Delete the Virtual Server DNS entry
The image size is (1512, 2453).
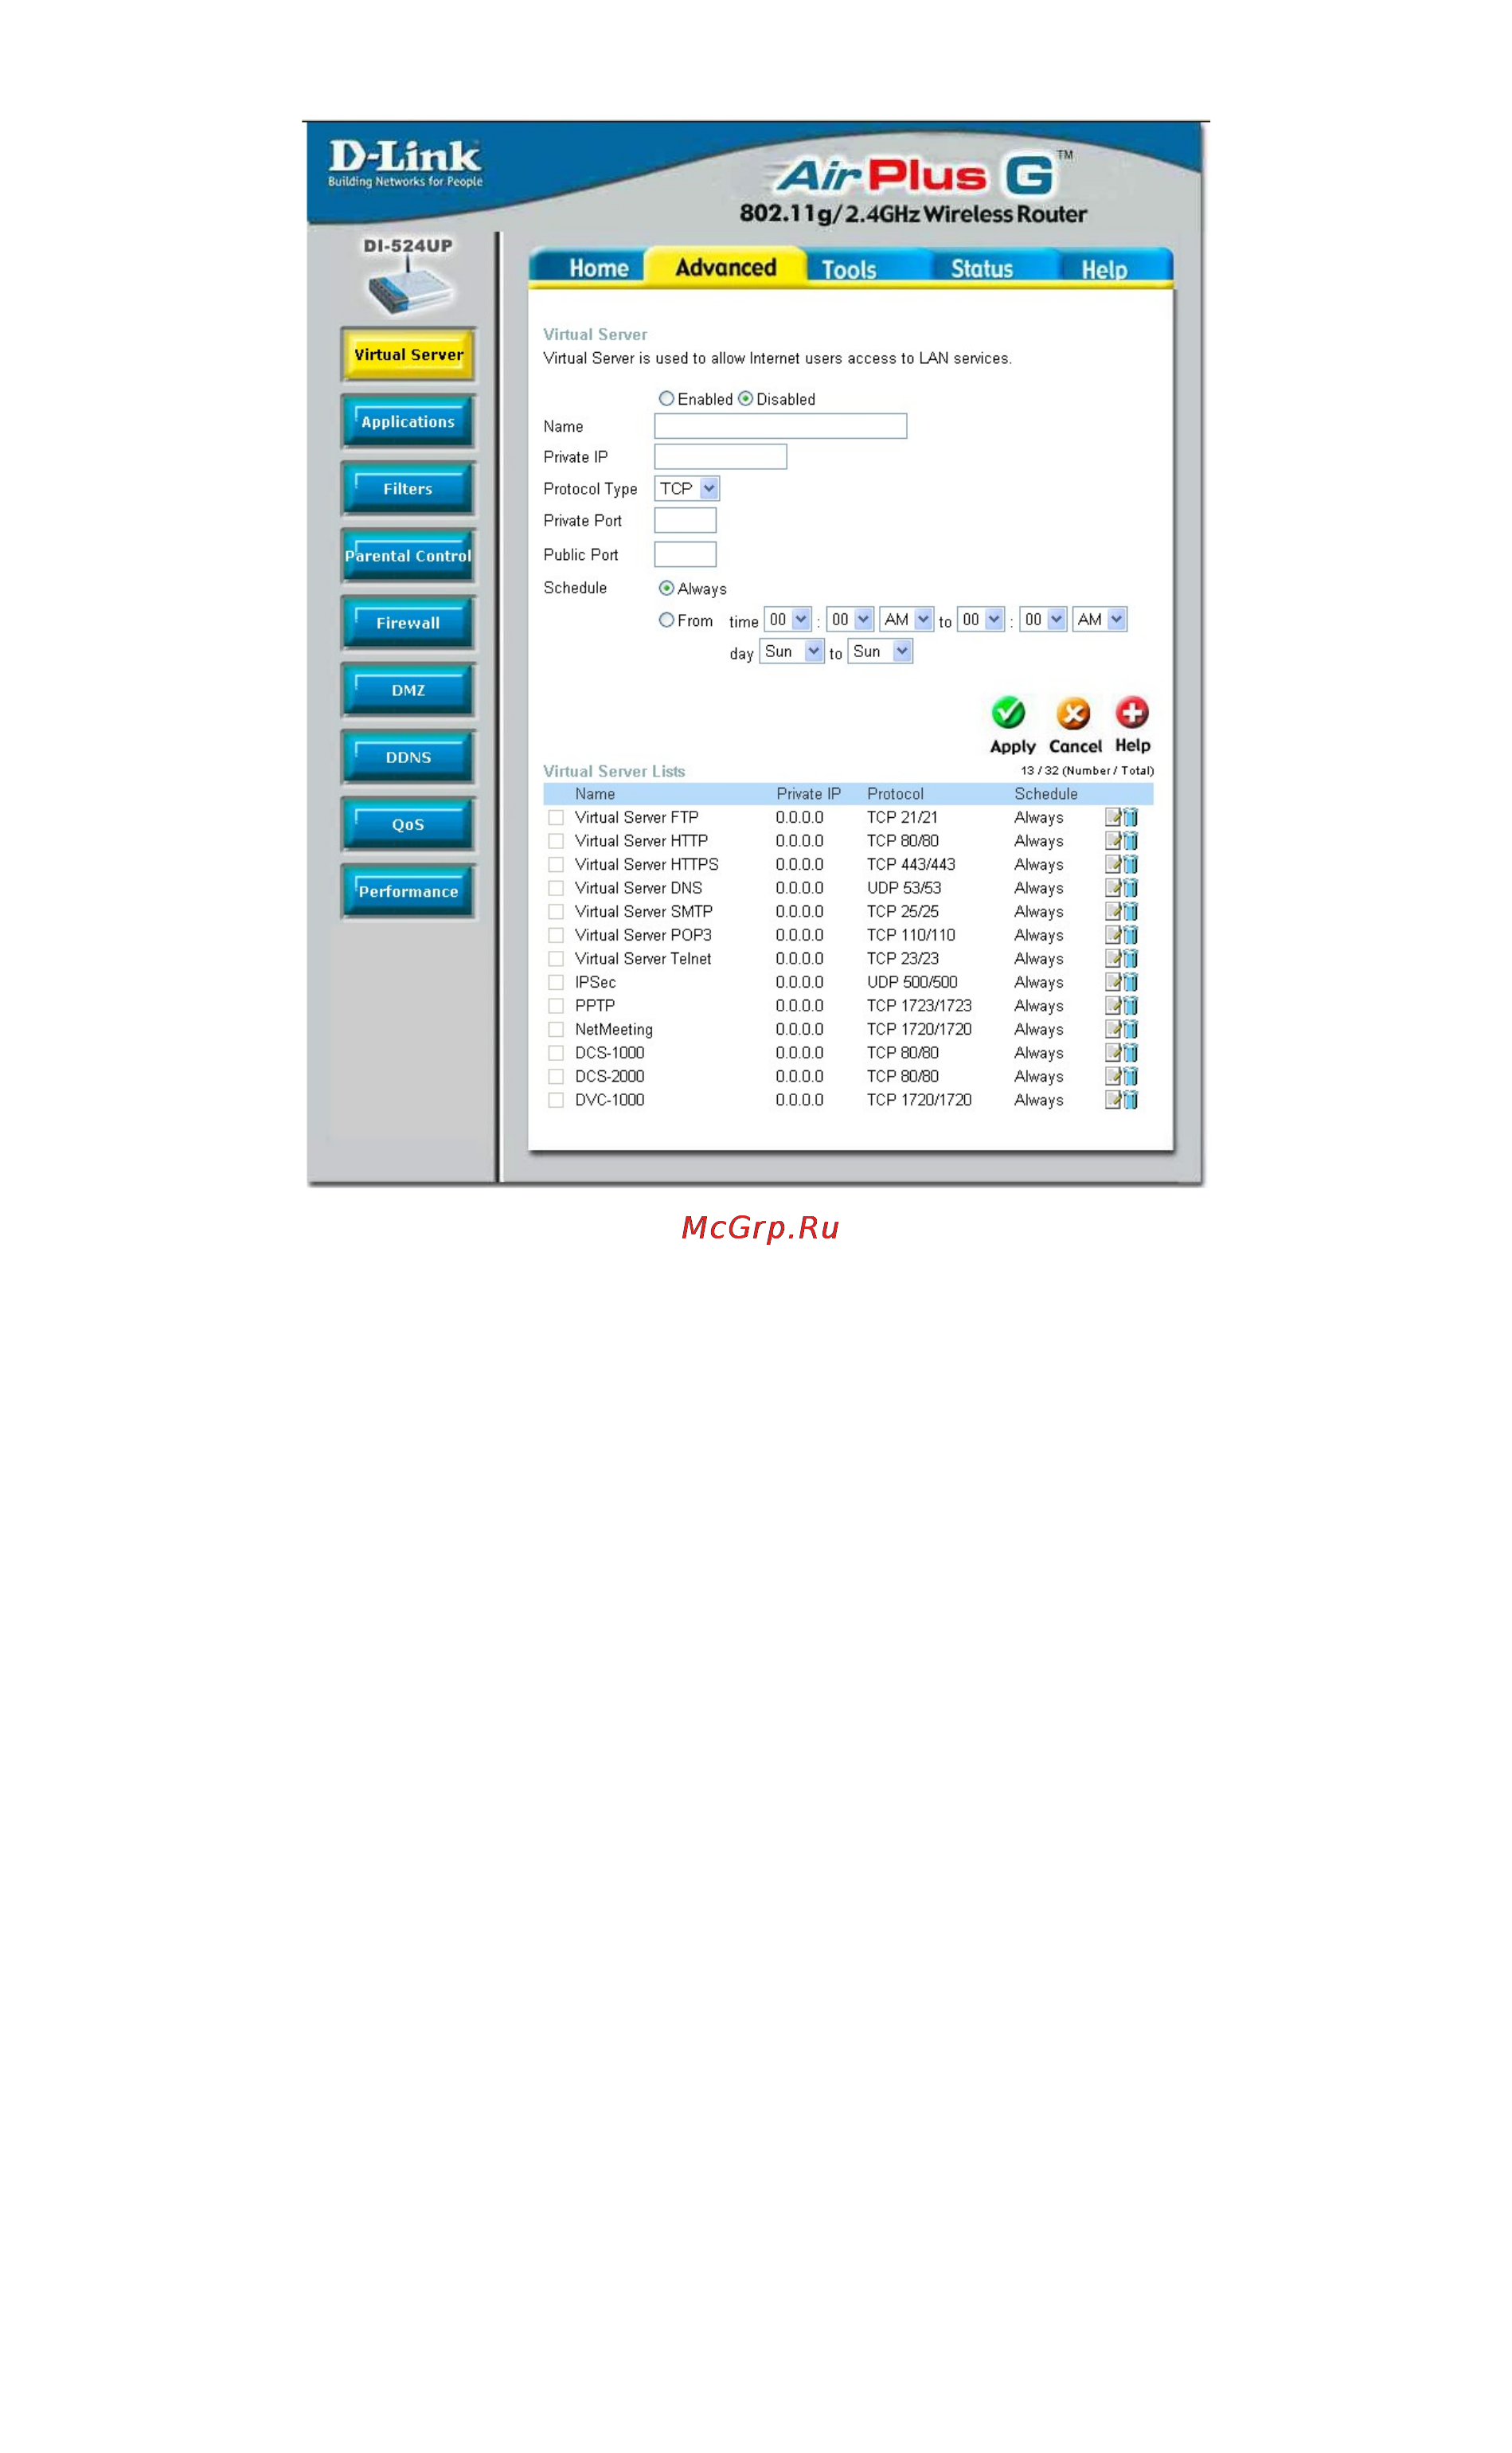pyautogui.click(x=1130, y=888)
